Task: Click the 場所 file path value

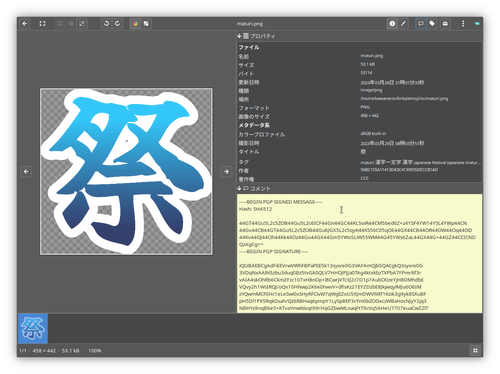Action: pos(404,99)
